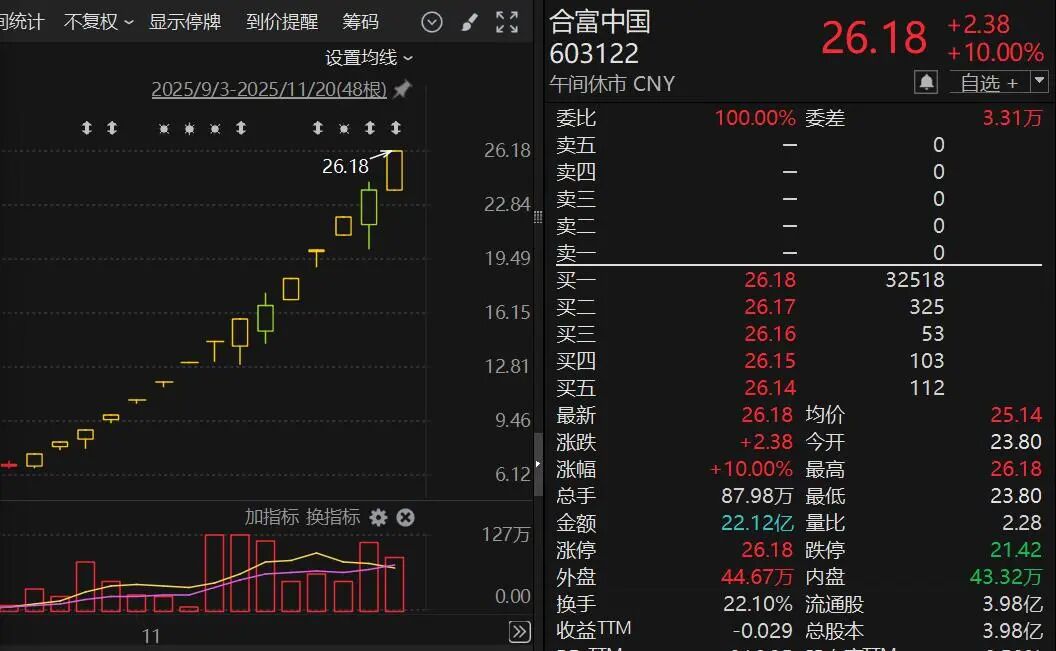Select the brush annotation tool icon
This screenshot has height=651, width=1056.
click(470, 20)
